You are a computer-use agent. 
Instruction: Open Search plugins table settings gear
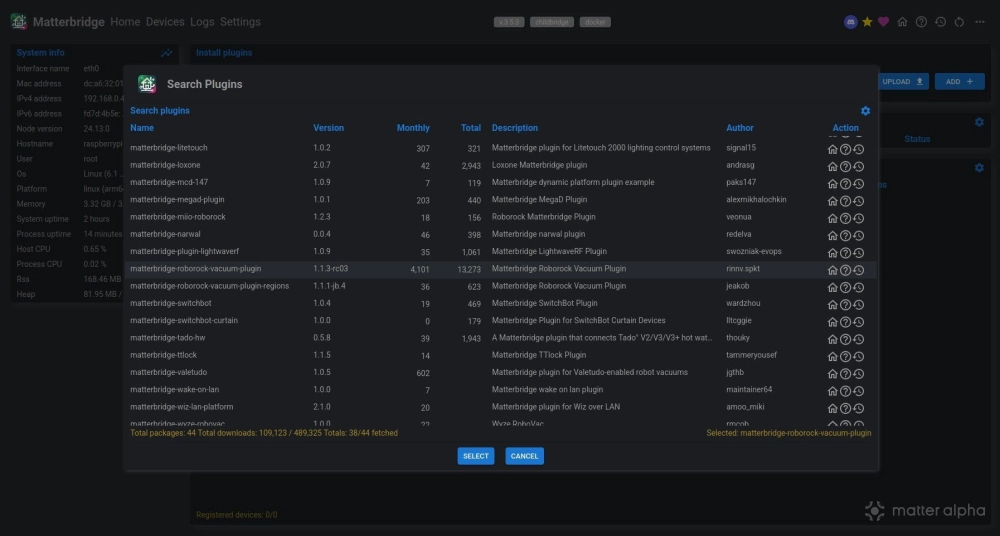tap(865, 110)
